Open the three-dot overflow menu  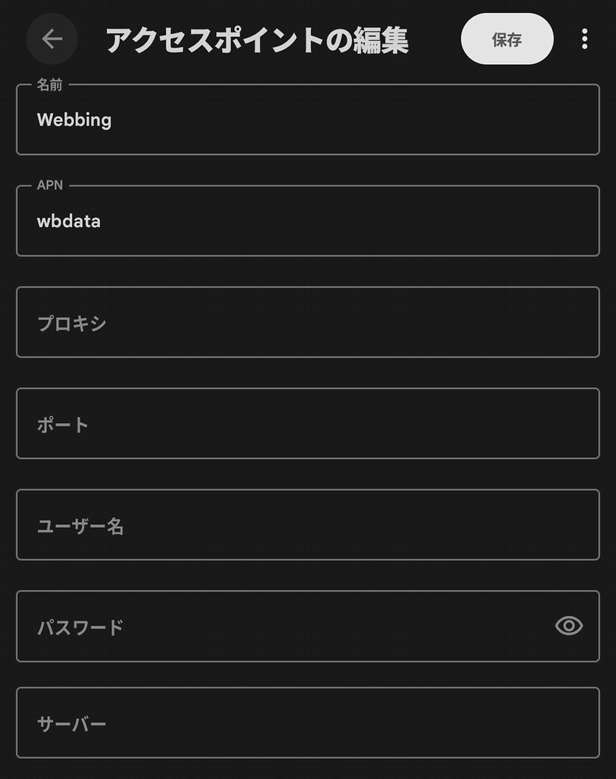point(584,39)
